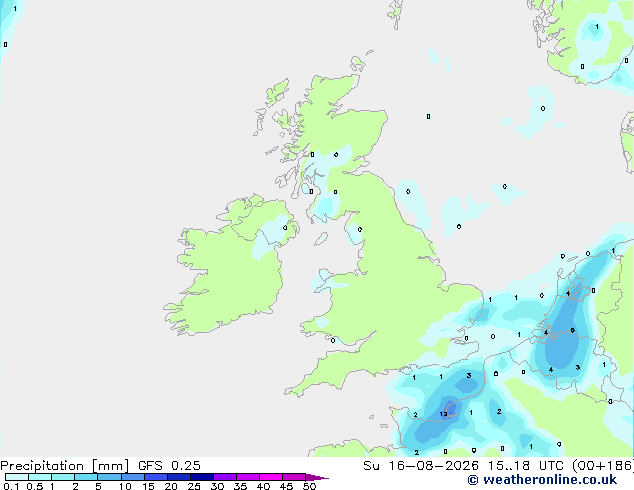This screenshot has height=490, width=634.
Task: Click the "0.5" legend scale label
Action: pos(34,486)
